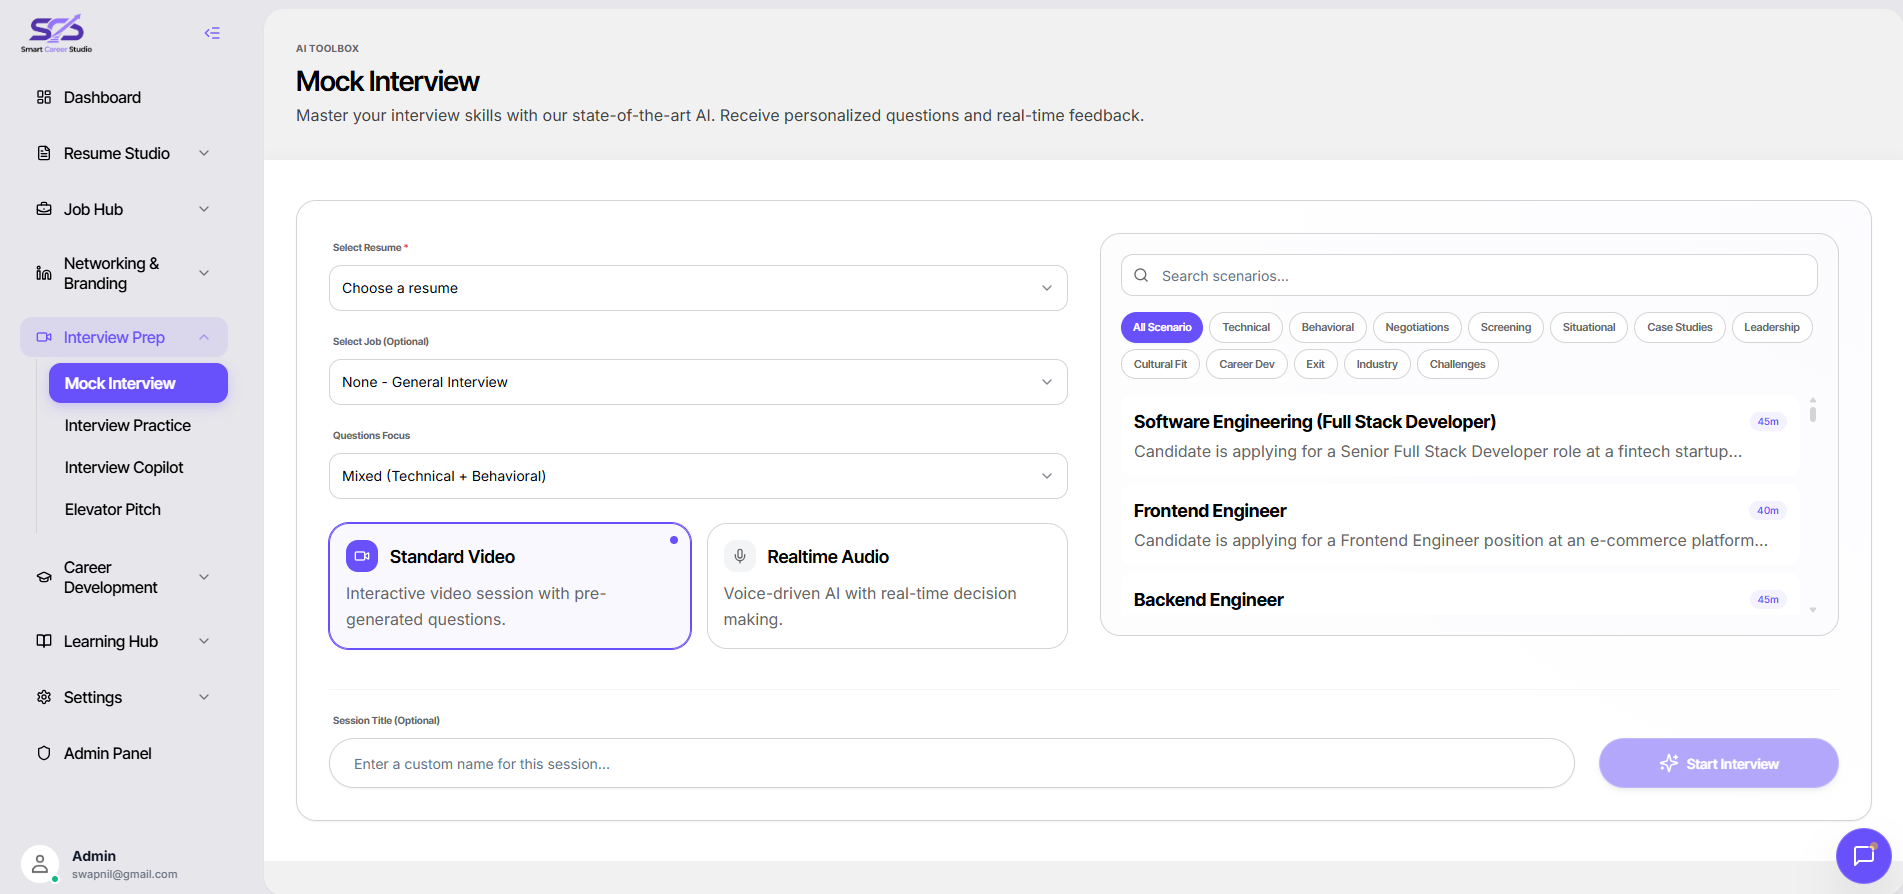
Task: Expand the Resume Studio sidebar section
Action: click(x=124, y=153)
